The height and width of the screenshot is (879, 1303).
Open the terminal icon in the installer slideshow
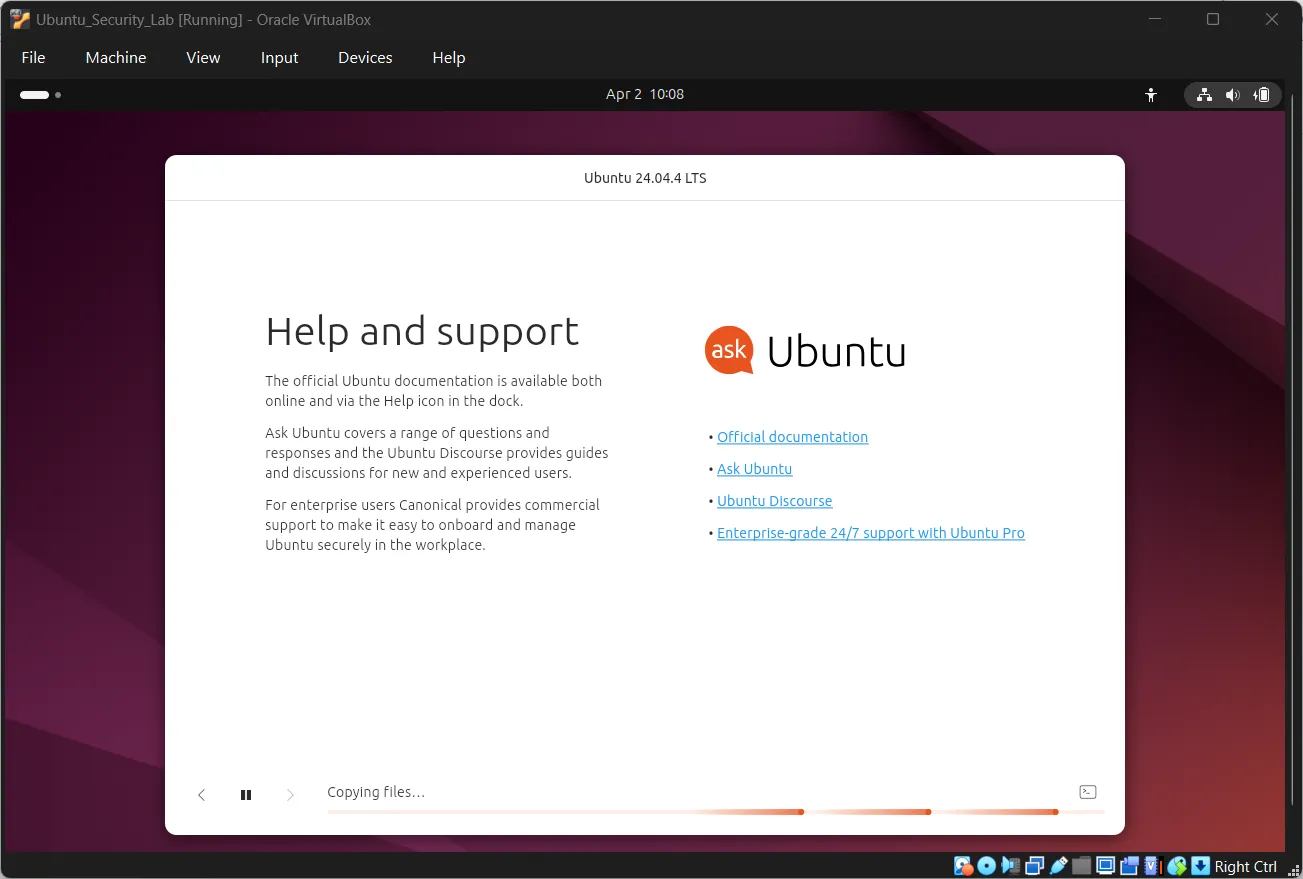tap(1087, 791)
